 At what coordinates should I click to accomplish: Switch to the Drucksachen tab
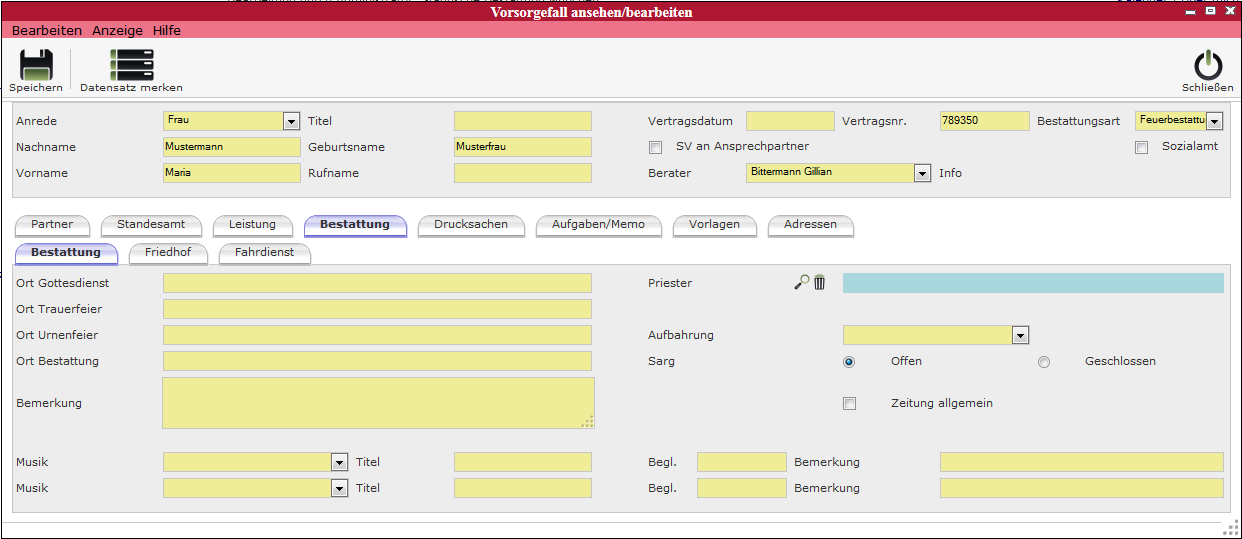(x=471, y=225)
